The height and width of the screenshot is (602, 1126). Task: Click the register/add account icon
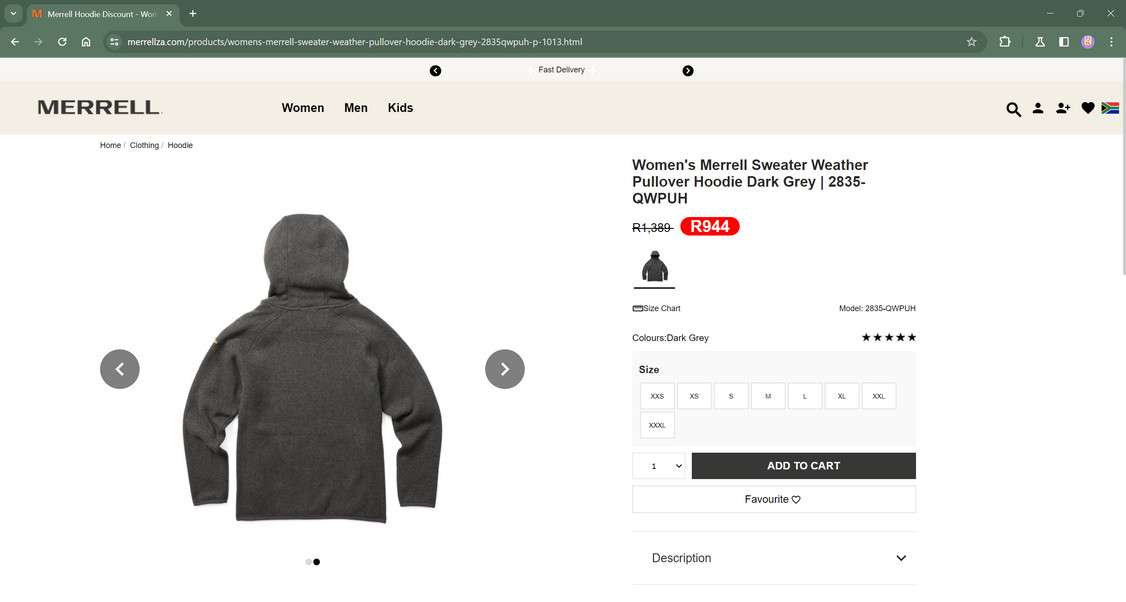(1063, 108)
